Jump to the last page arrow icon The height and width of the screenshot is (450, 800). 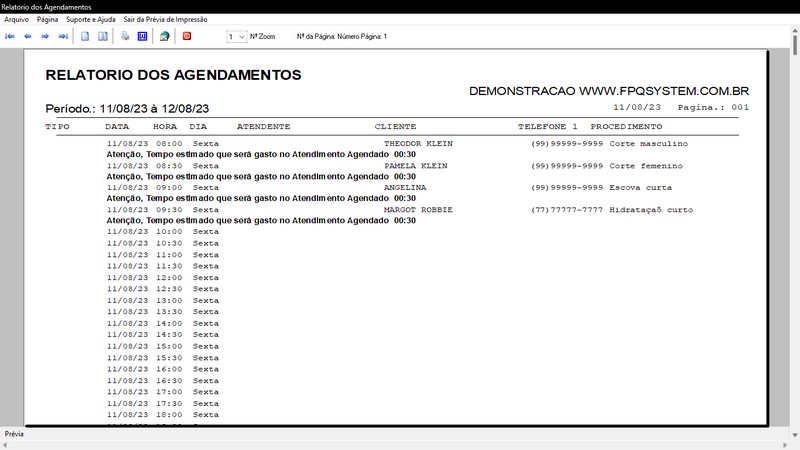click(63, 36)
